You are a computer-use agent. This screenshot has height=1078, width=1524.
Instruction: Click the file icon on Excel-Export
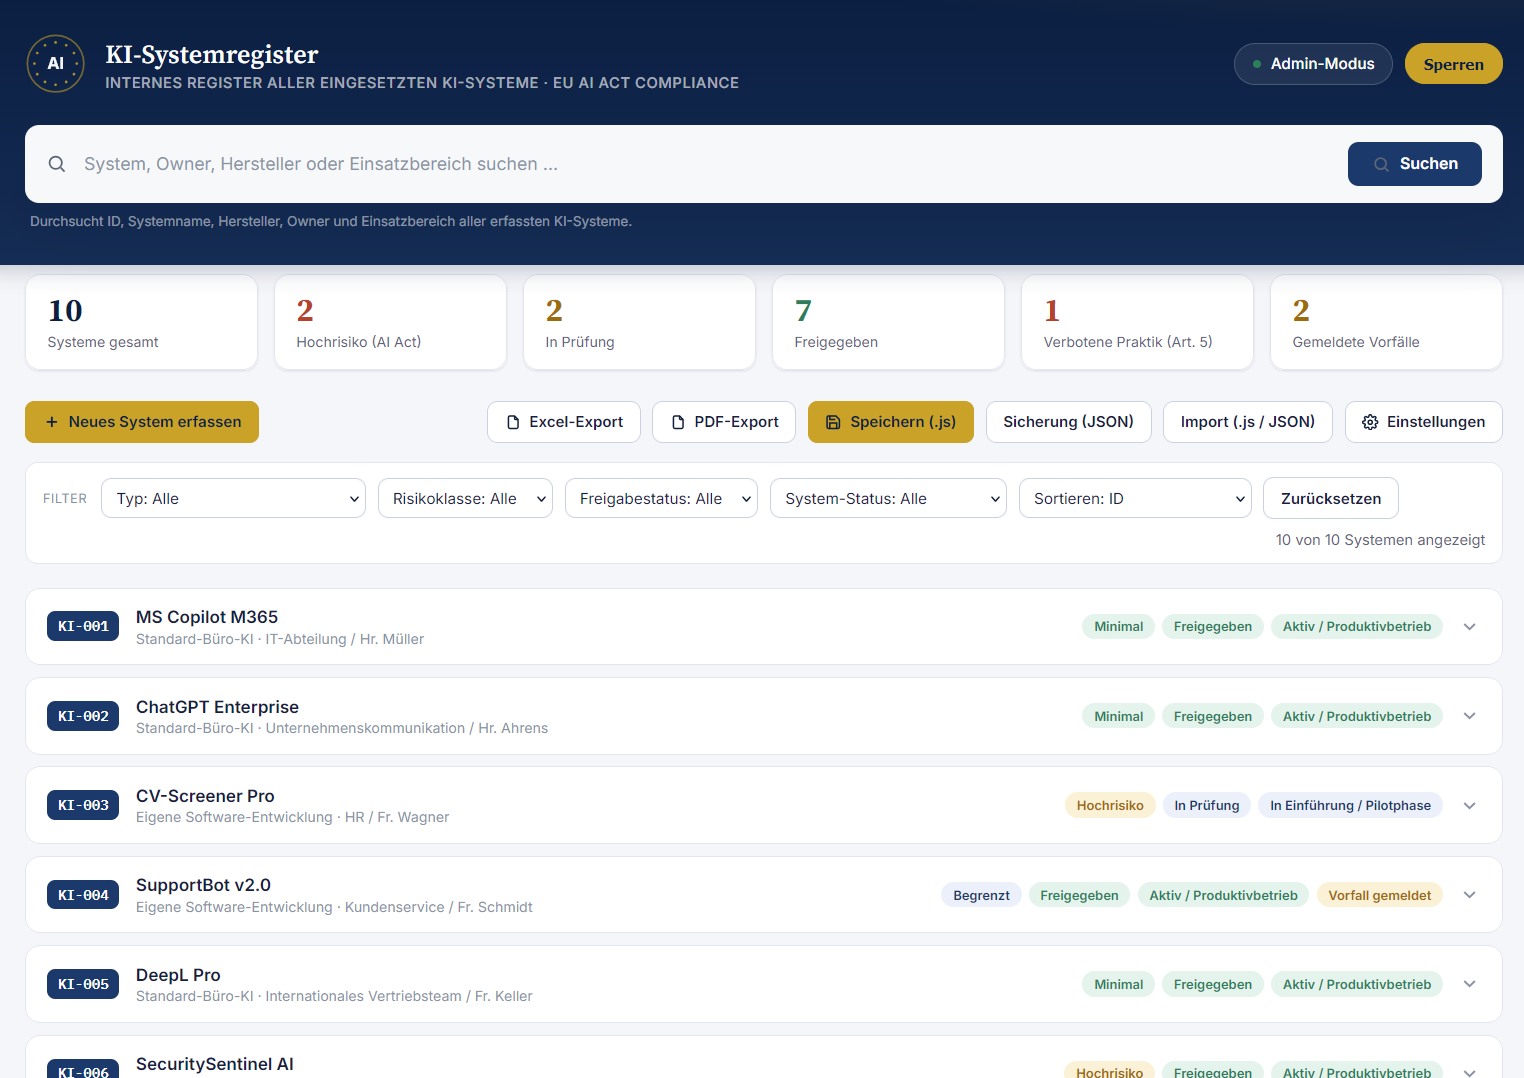[x=513, y=422]
